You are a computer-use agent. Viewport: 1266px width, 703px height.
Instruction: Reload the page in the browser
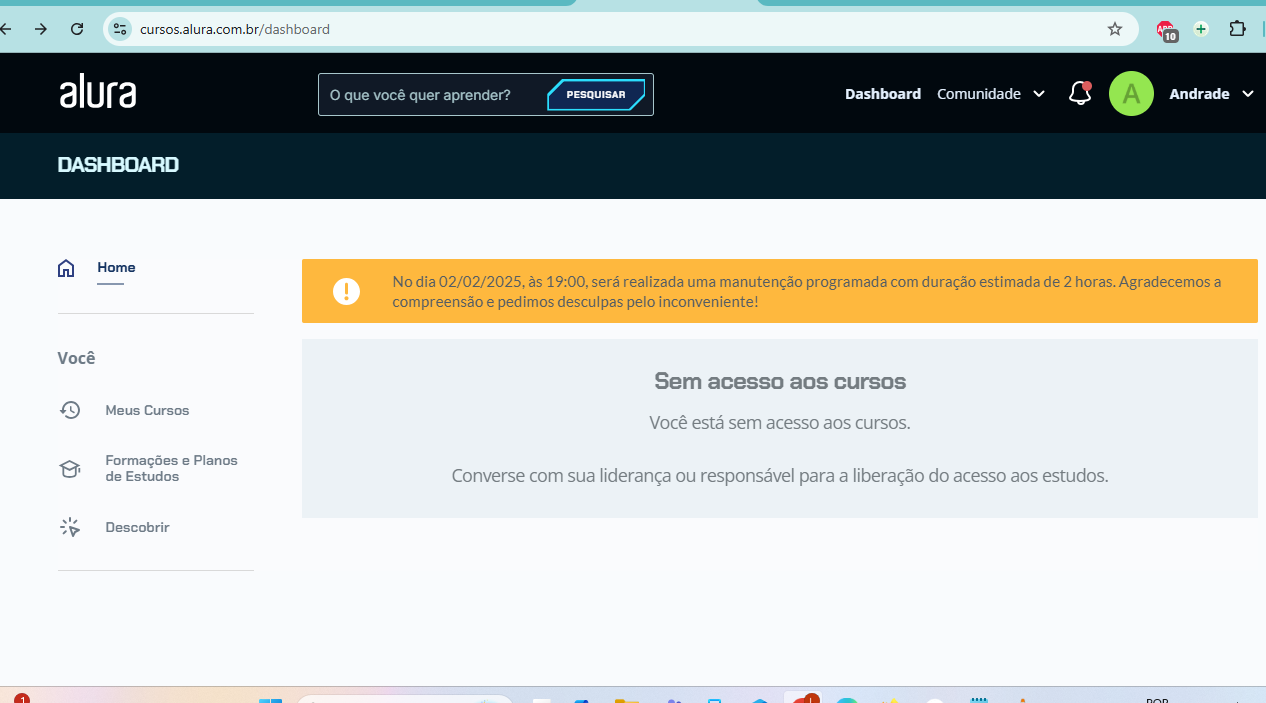(77, 29)
